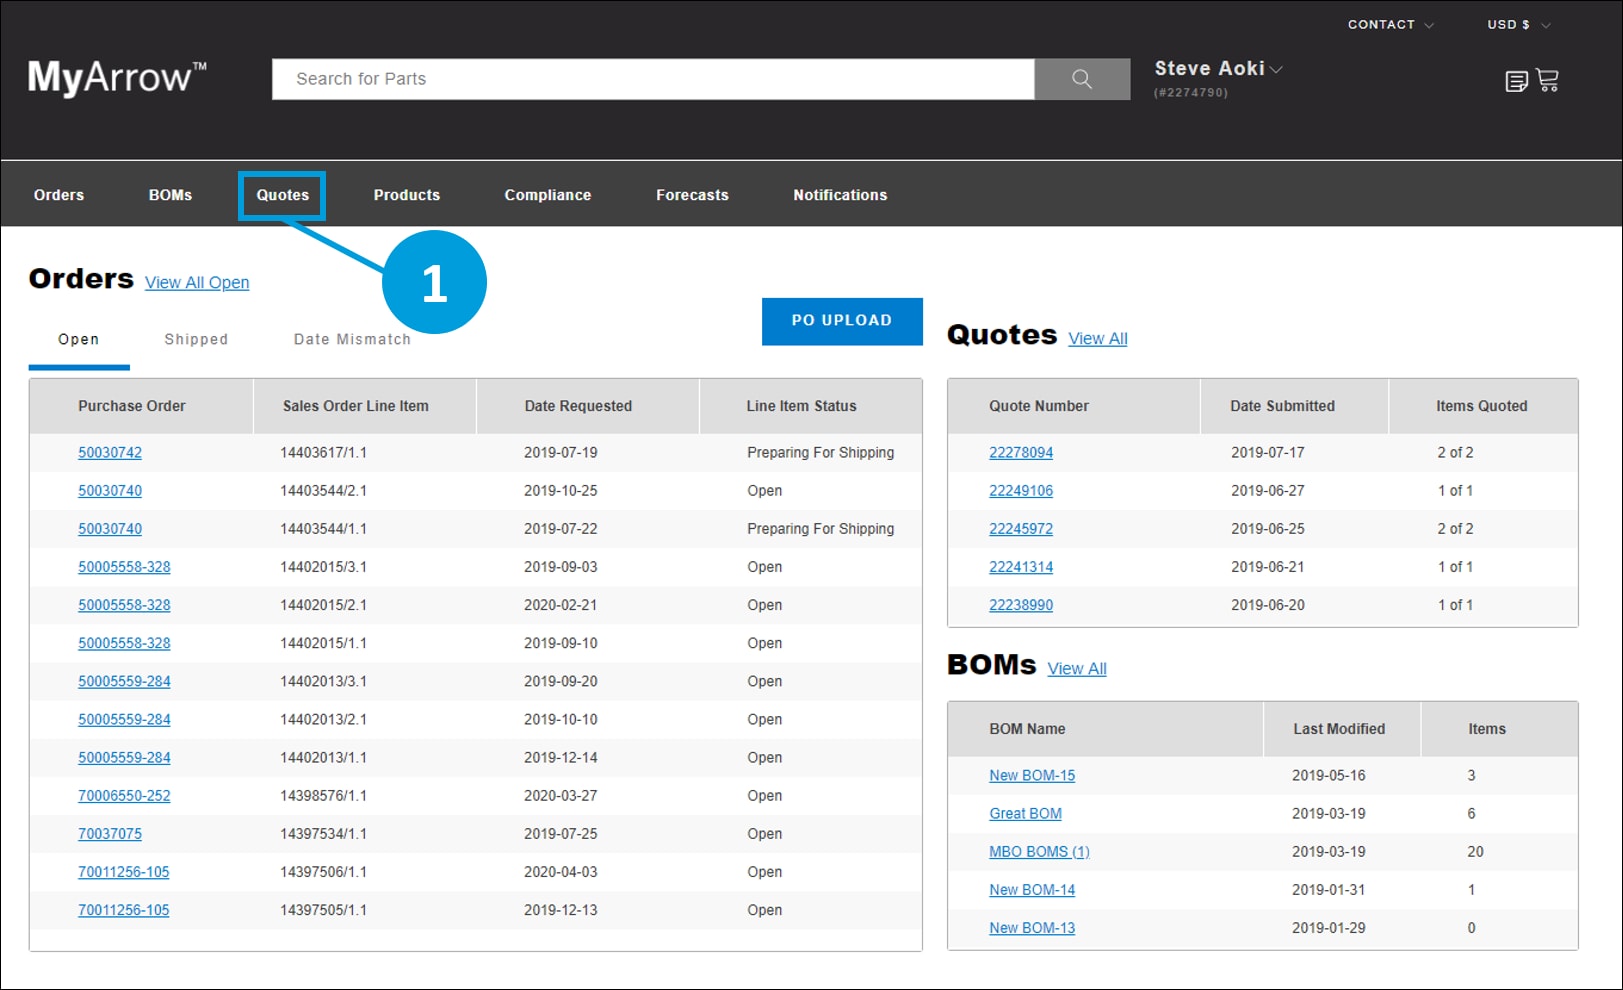Switch to the Shipped orders tab
This screenshot has height=990, width=1623.
click(196, 339)
